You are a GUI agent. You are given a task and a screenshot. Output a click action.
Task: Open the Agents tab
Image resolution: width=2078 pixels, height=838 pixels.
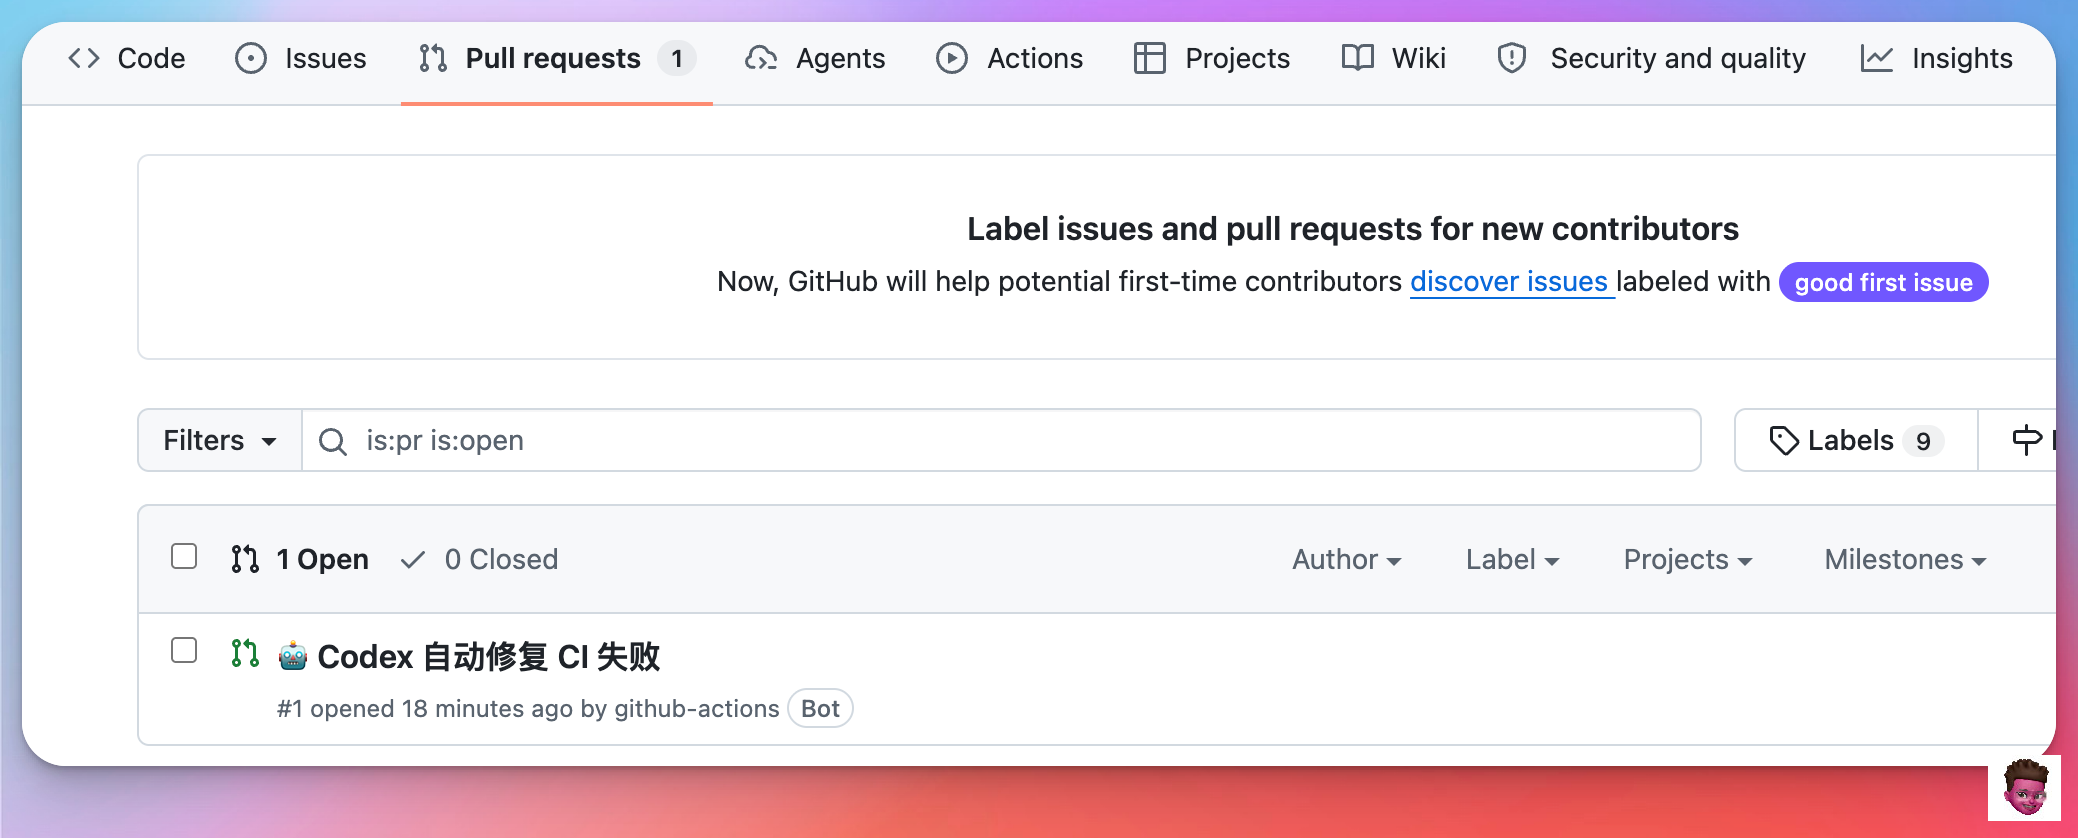(x=815, y=58)
